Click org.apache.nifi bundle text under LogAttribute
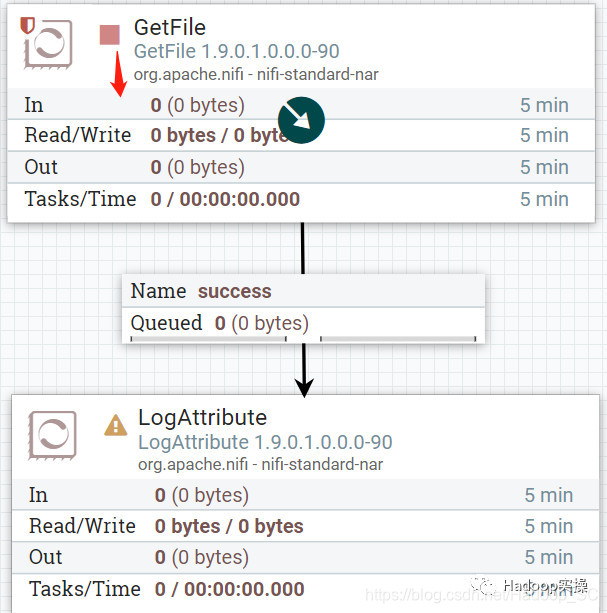Image resolution: width=607 pixels, height=613 pixels. (260, 464)
